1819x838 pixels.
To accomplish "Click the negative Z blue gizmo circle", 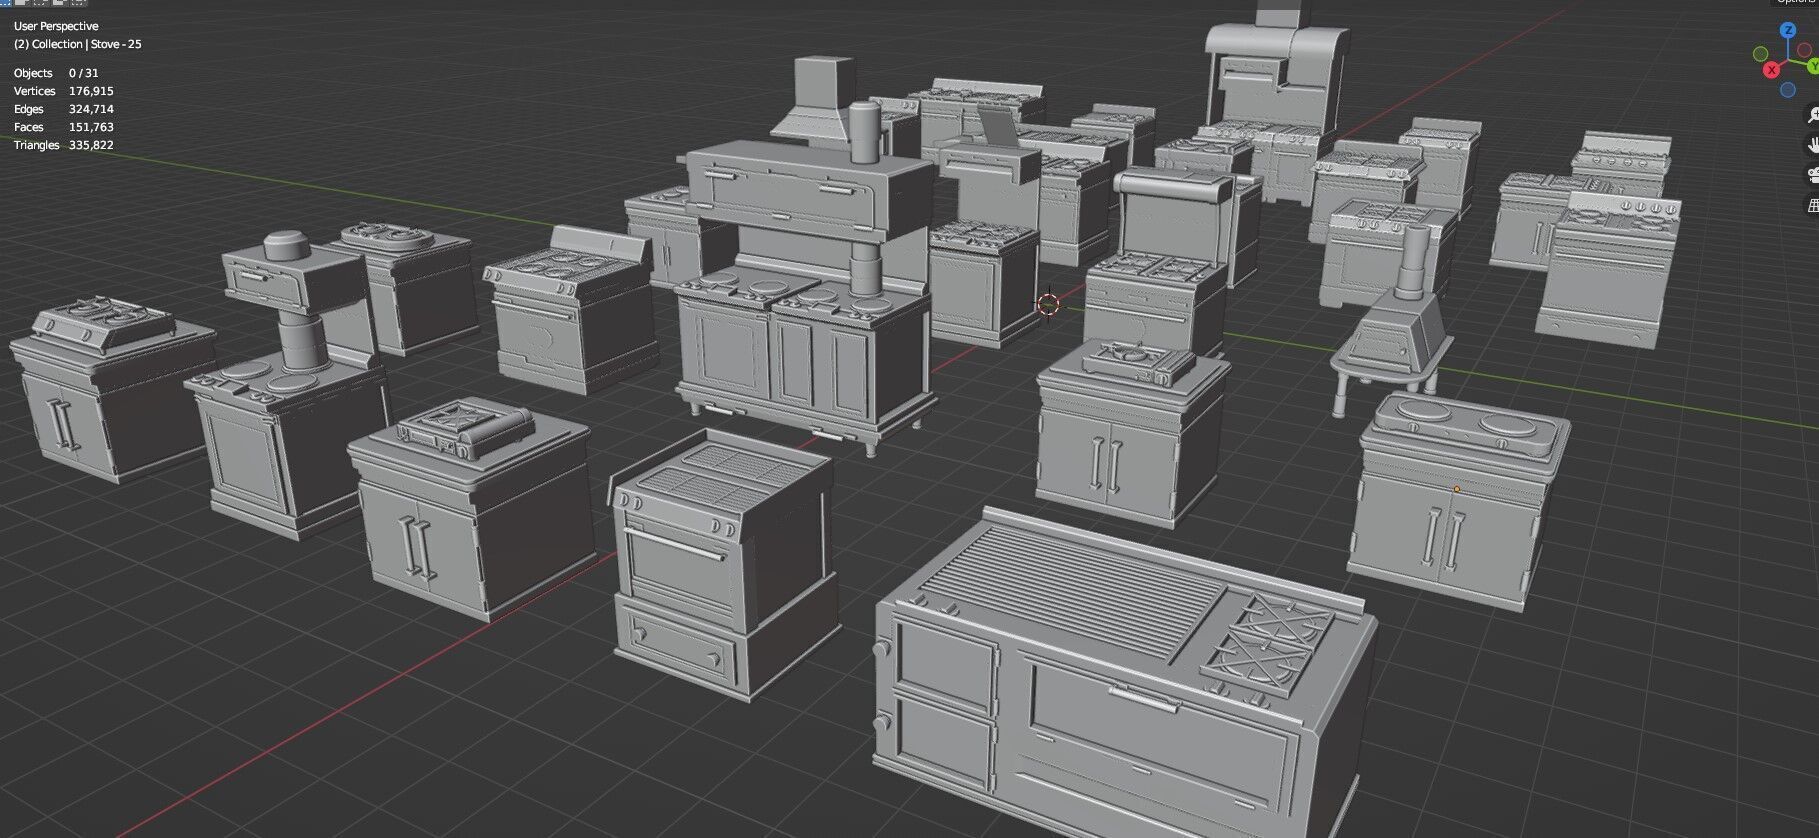I will coord(1788,91).
